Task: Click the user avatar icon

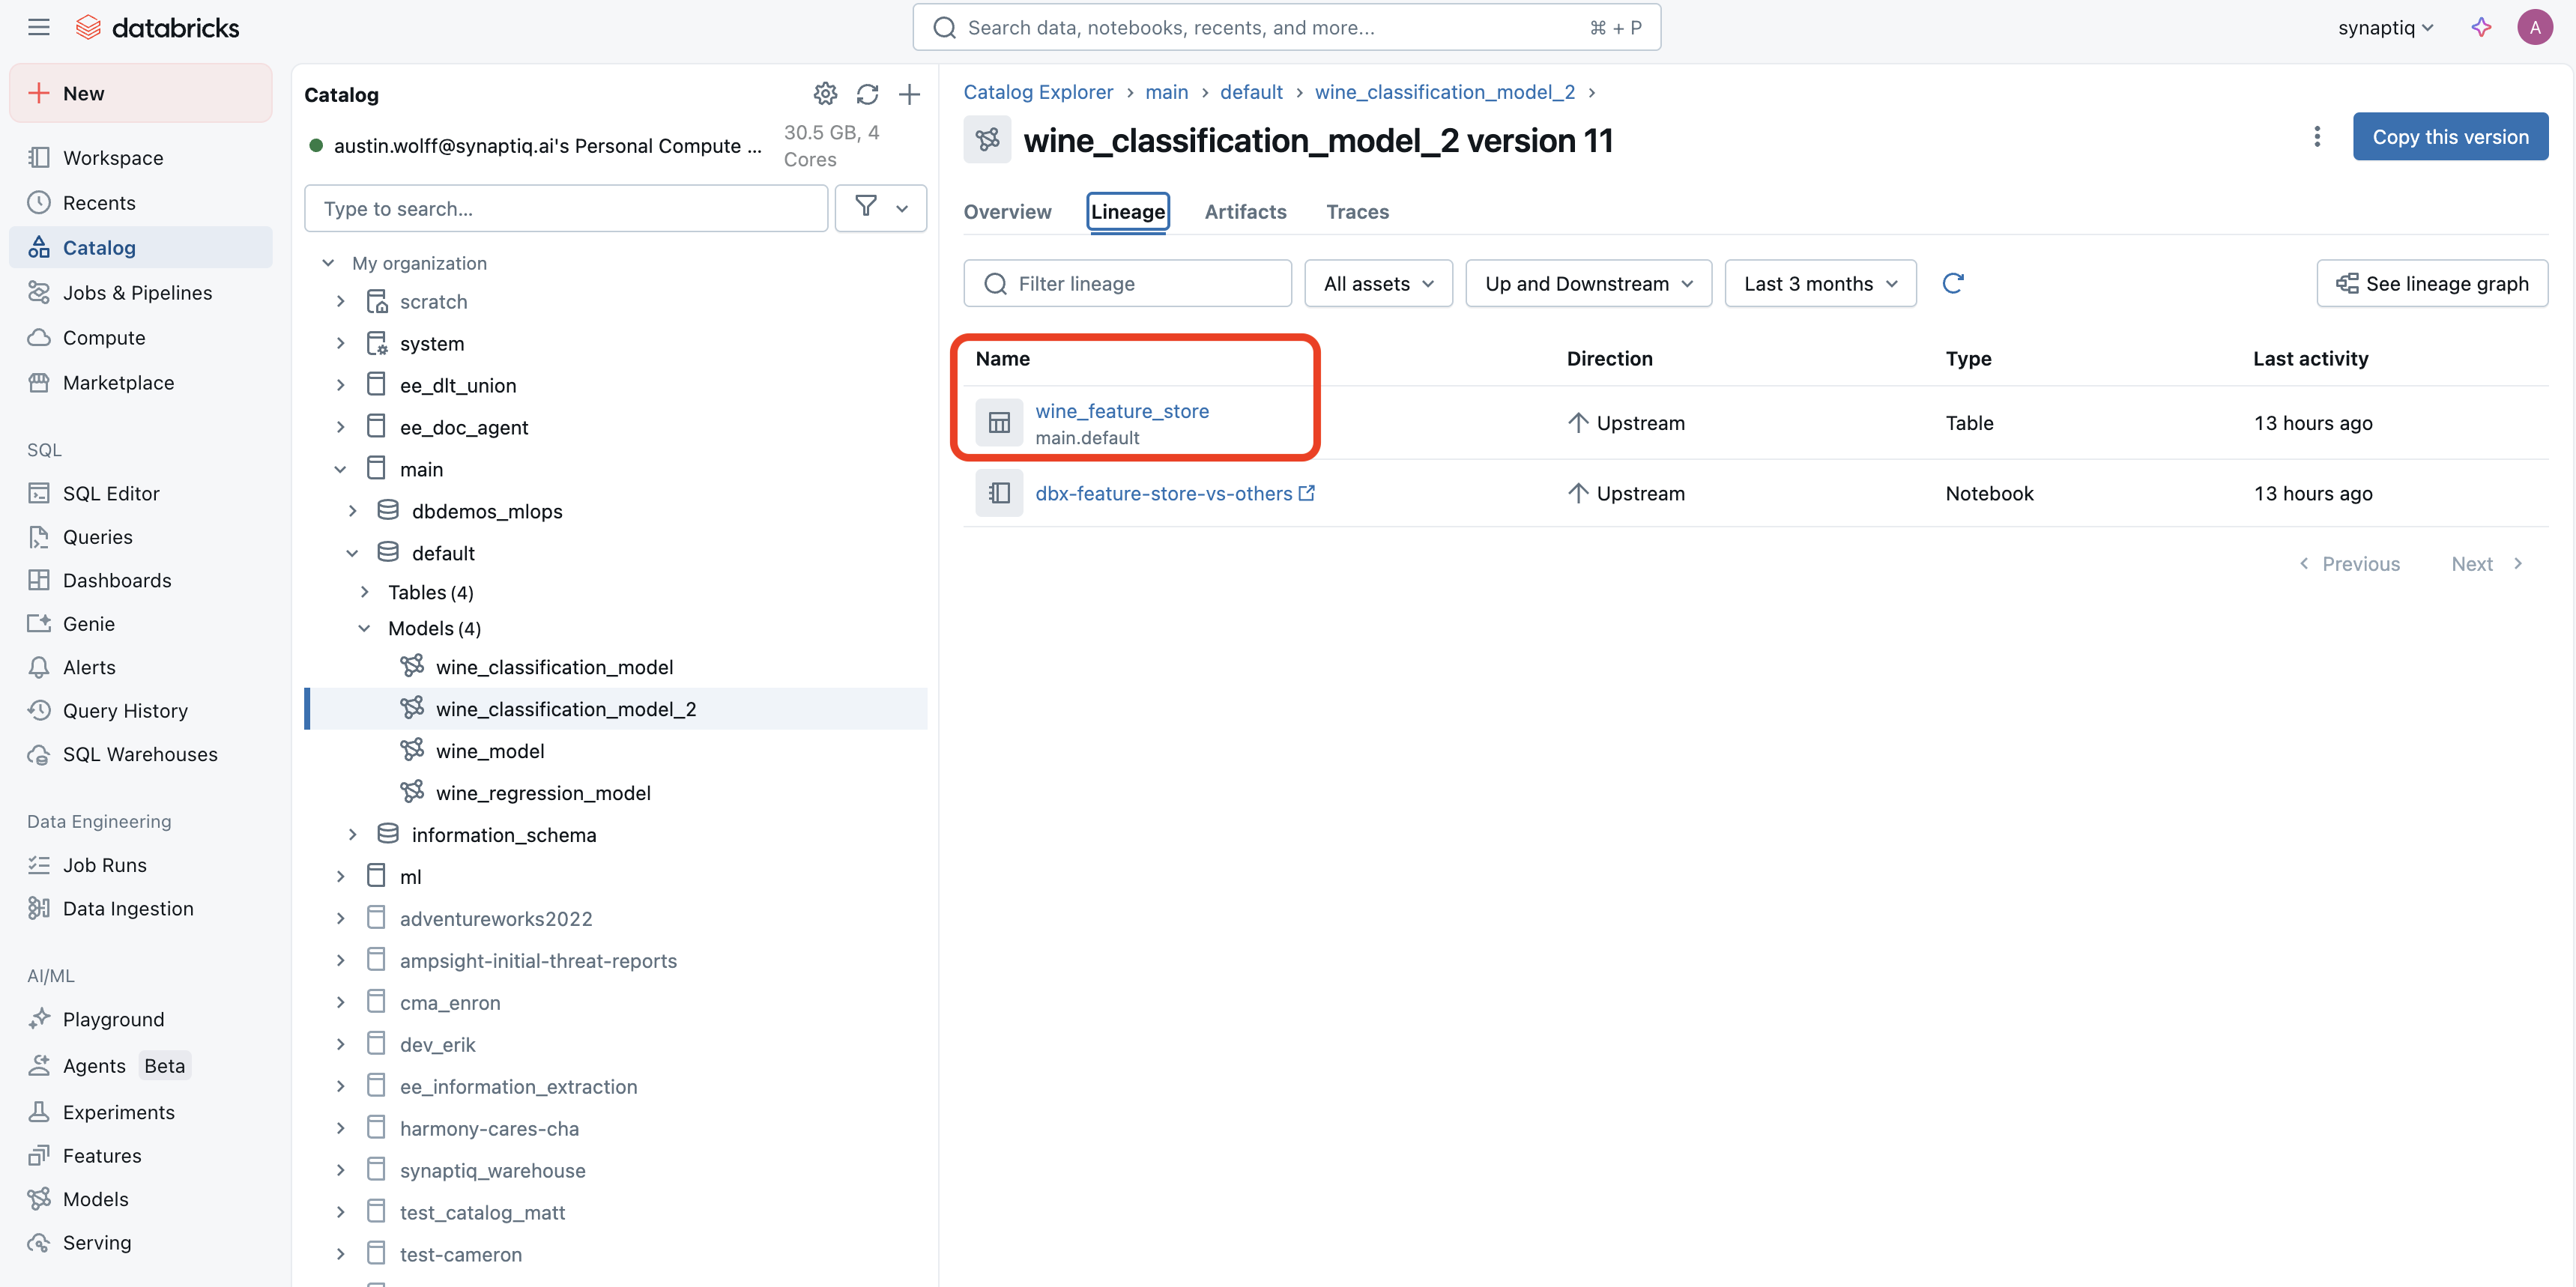Action: click(x=2534, y=27)
